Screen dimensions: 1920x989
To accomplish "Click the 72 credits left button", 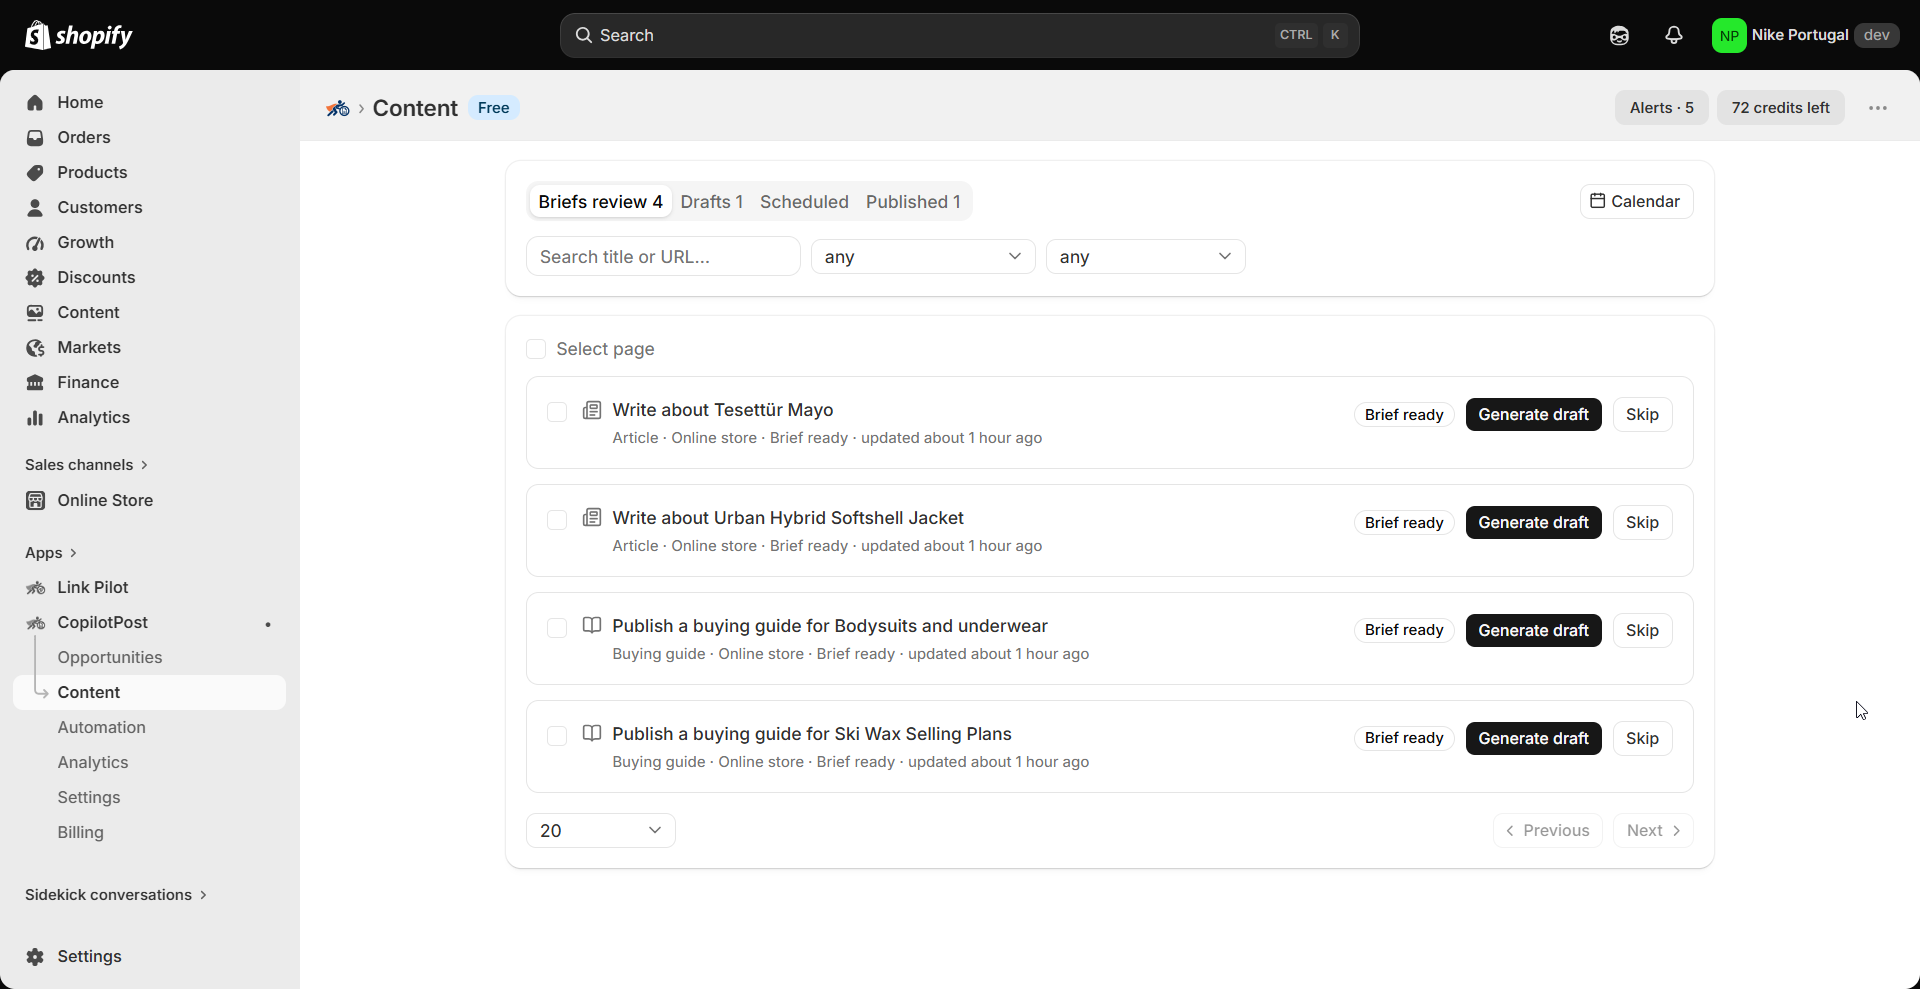I will tap(1780, 108).
